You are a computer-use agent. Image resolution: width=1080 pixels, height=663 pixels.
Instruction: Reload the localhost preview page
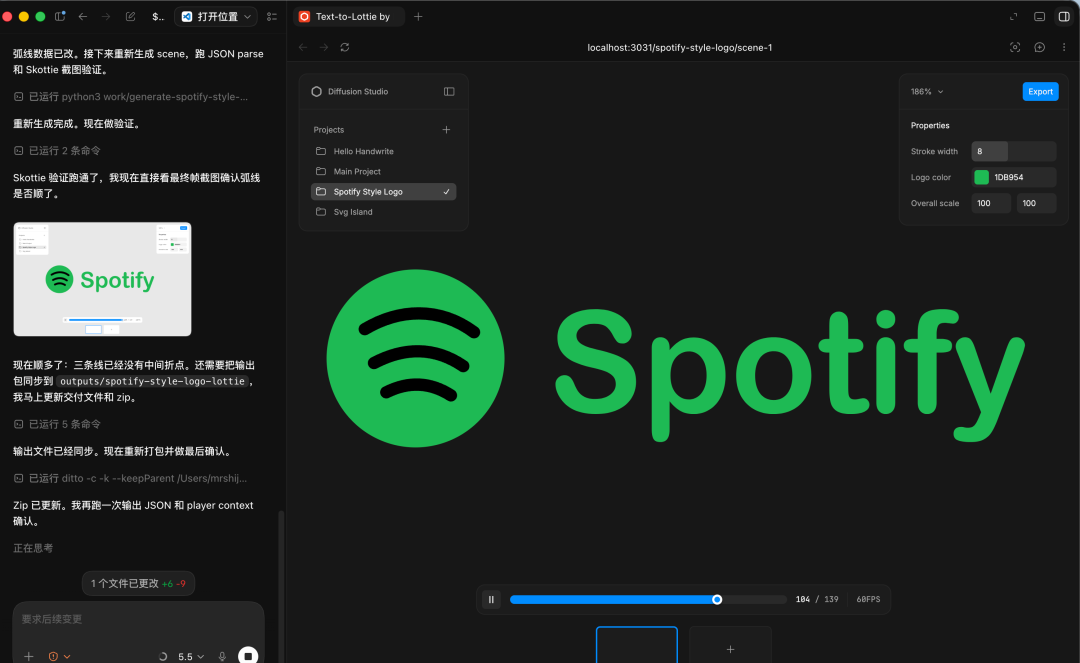click(345, 48)
